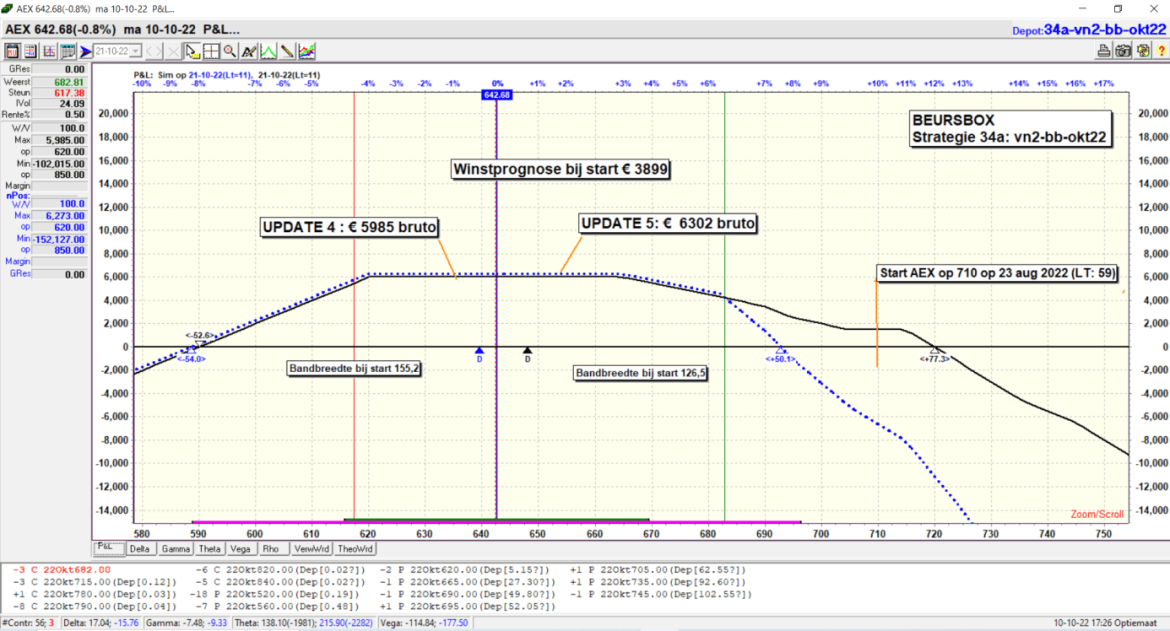This screenshot has height=631, width=1170.
Task: Click the <-54.0> breakeven marker
Action: [x=191, y=359]
